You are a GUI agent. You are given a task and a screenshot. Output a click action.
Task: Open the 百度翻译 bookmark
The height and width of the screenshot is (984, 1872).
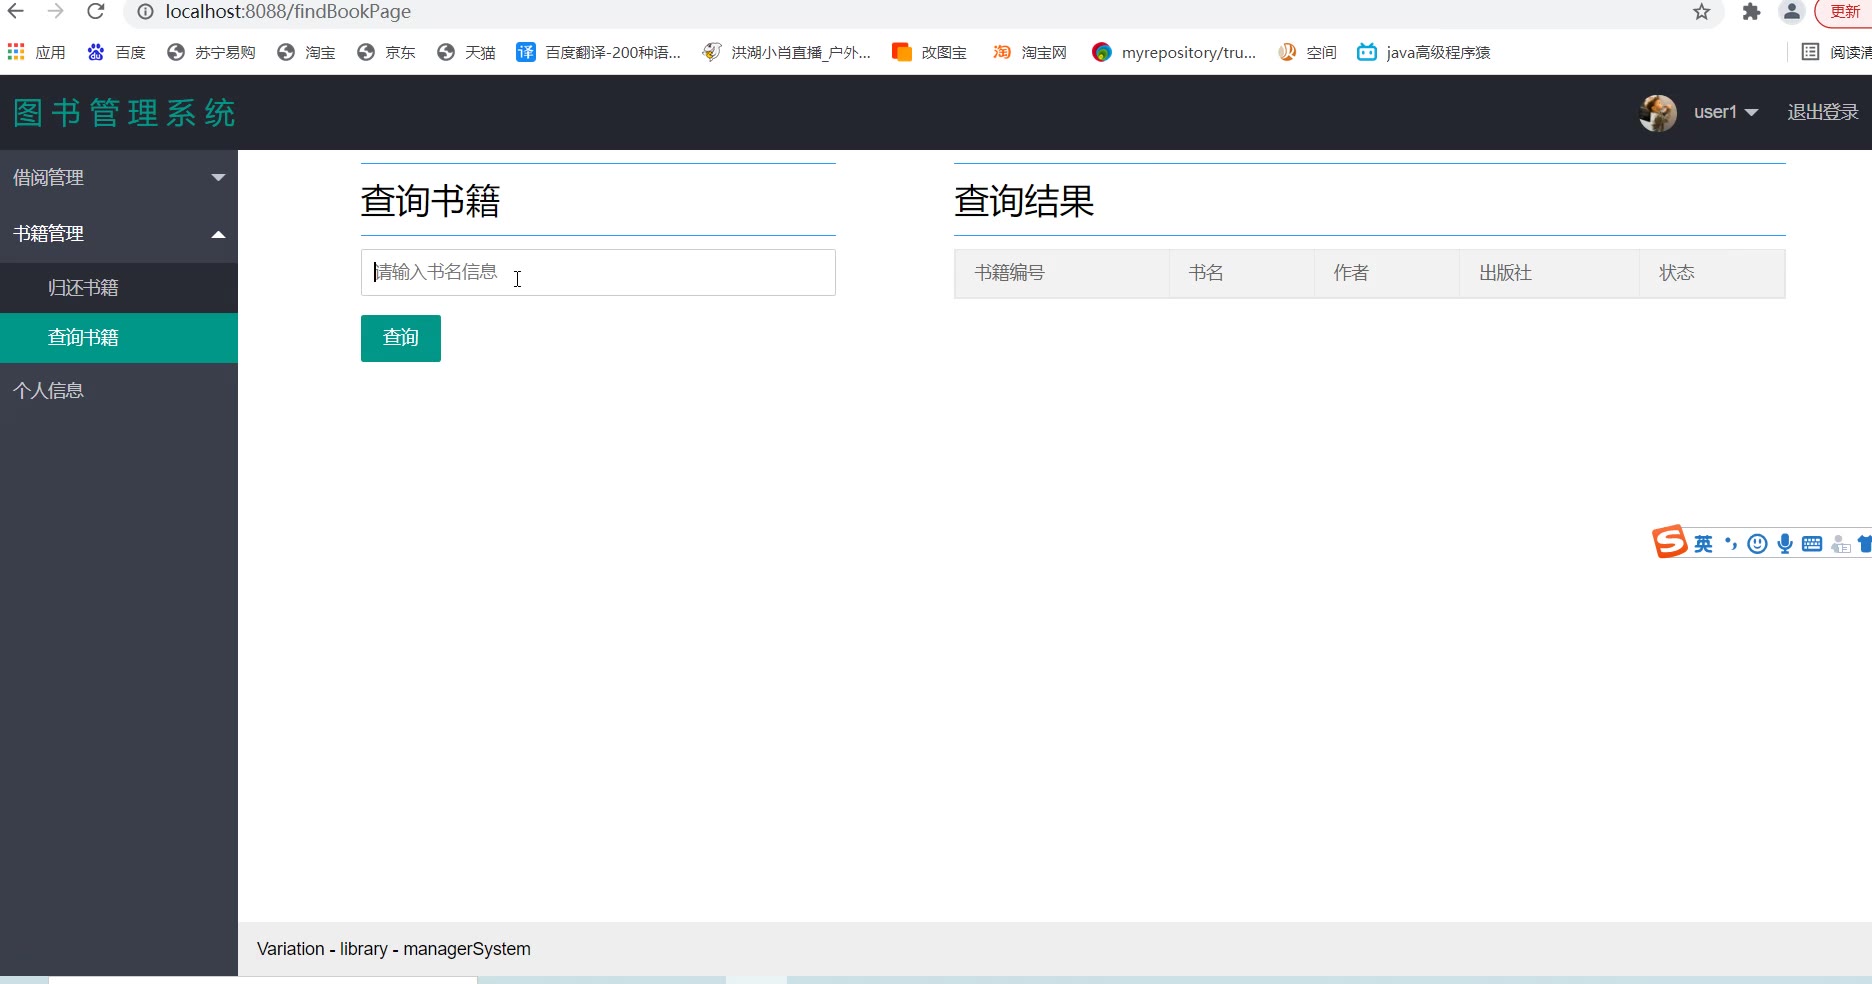click(x=598, y=52)
